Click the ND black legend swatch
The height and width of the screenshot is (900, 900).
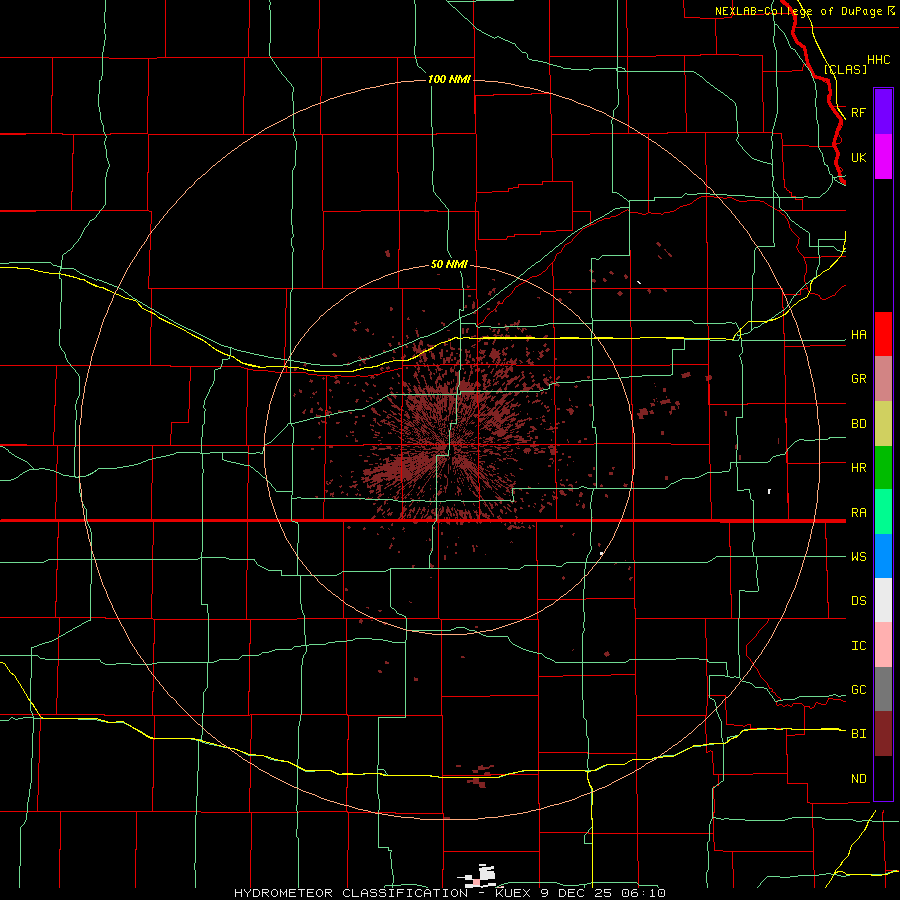click(x=883, y=778)
